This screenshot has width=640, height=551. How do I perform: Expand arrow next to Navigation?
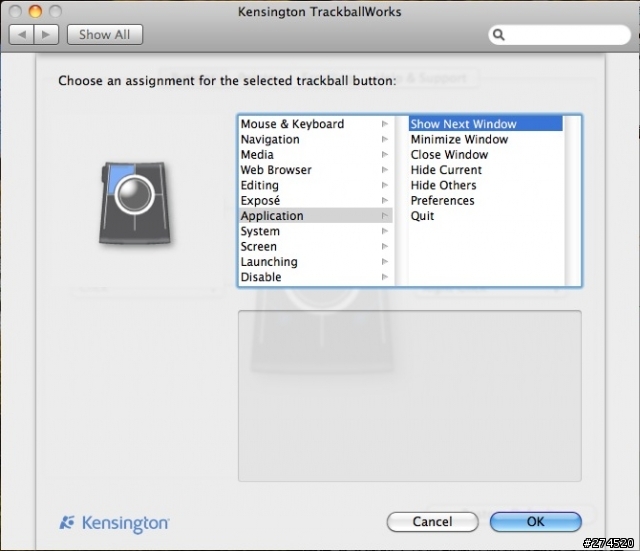click(384, 139)
